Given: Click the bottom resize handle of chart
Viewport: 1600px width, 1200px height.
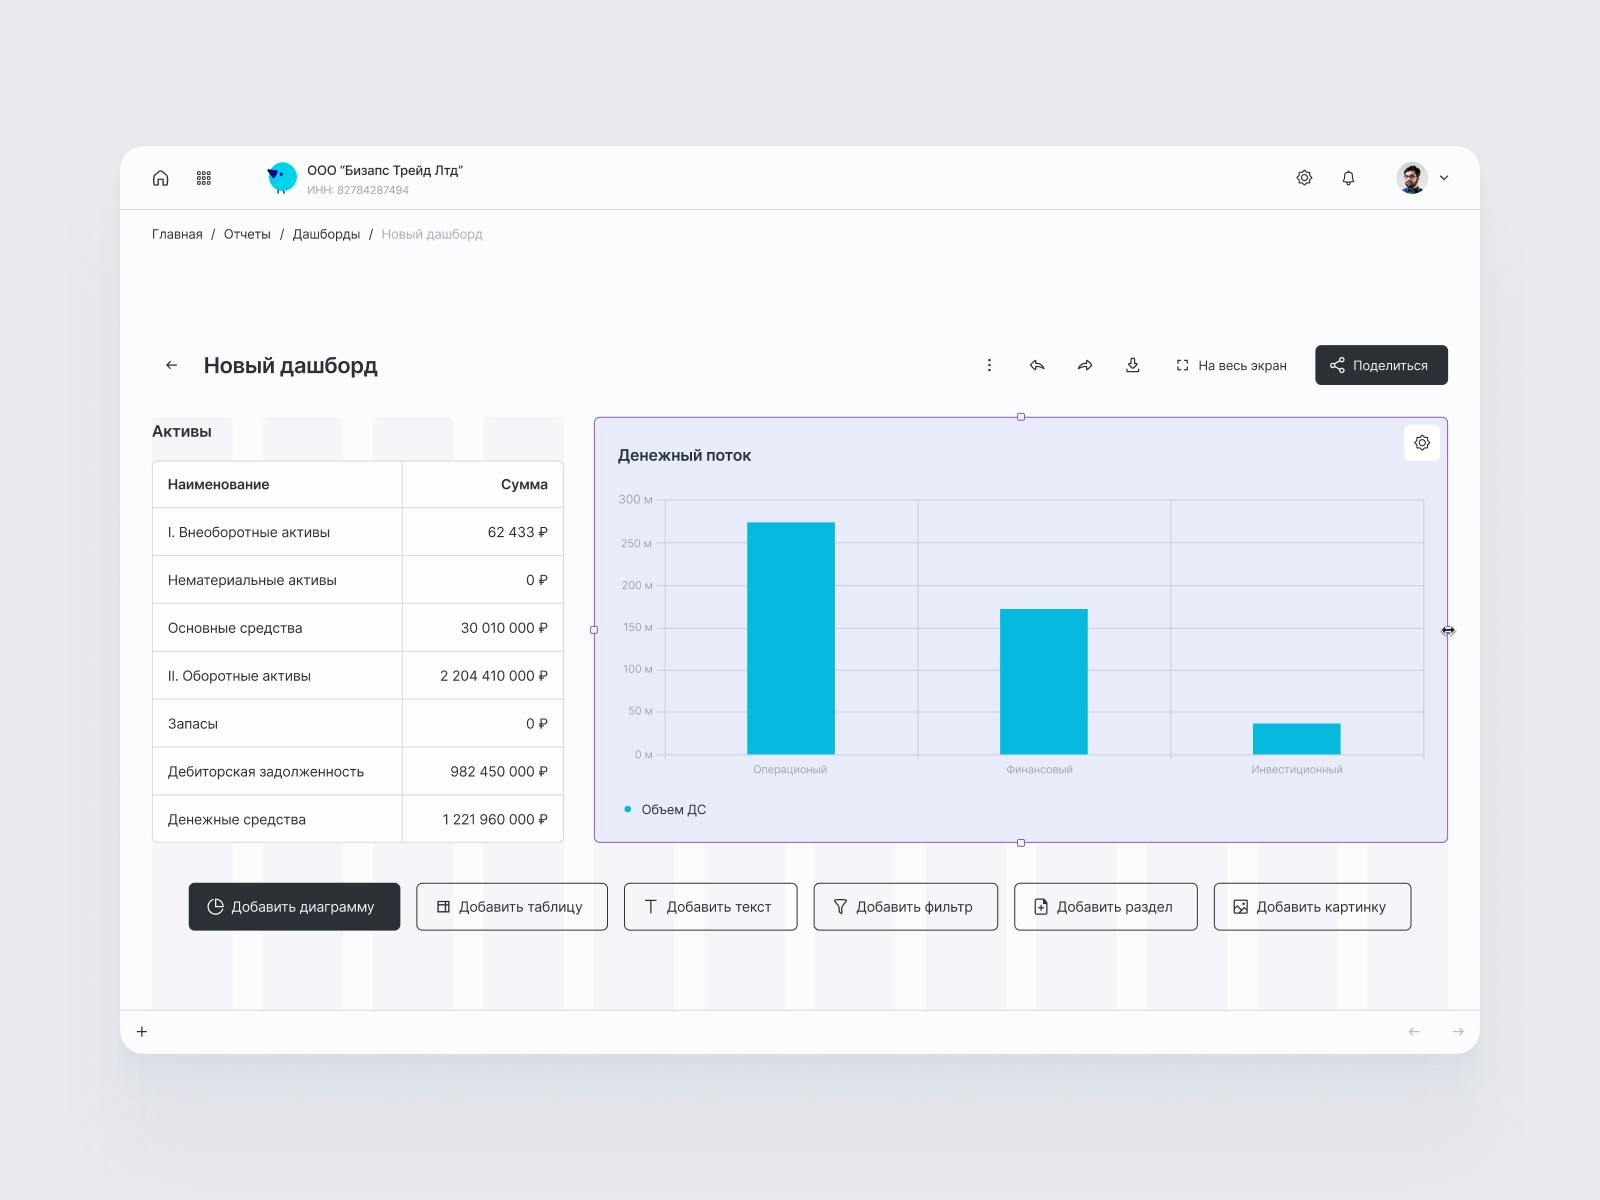Looking at the screenshot, I should [1021, 843].
